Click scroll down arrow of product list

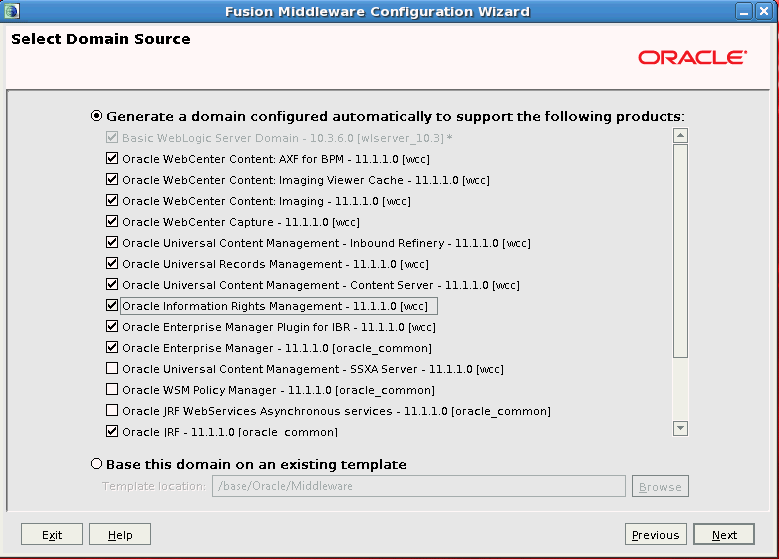(x=680, y=428)
